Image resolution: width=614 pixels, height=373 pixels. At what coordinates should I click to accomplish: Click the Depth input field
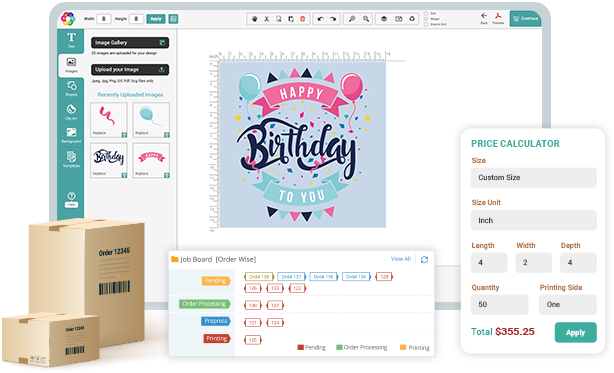coord(578,263)
